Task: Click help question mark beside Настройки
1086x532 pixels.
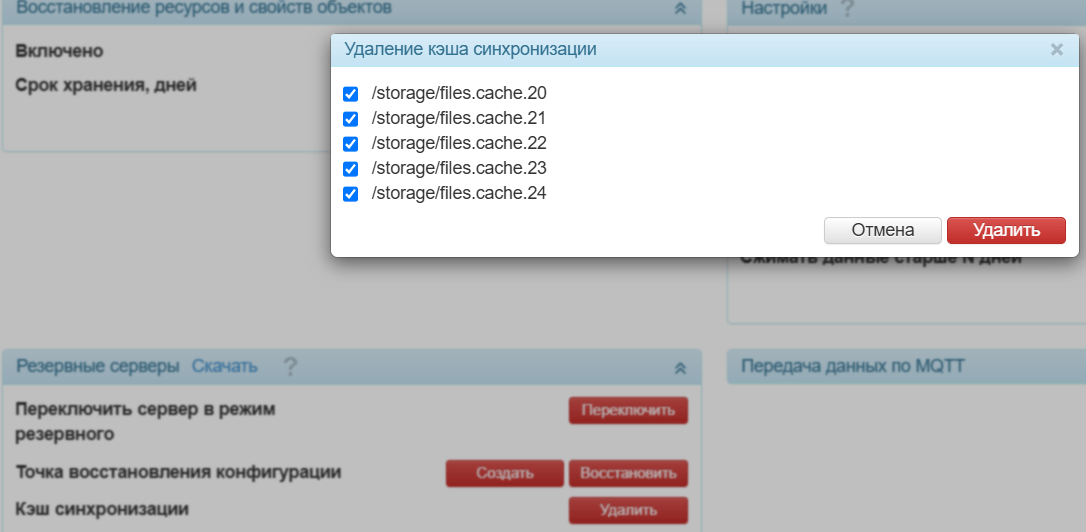Action: (846, 9)
